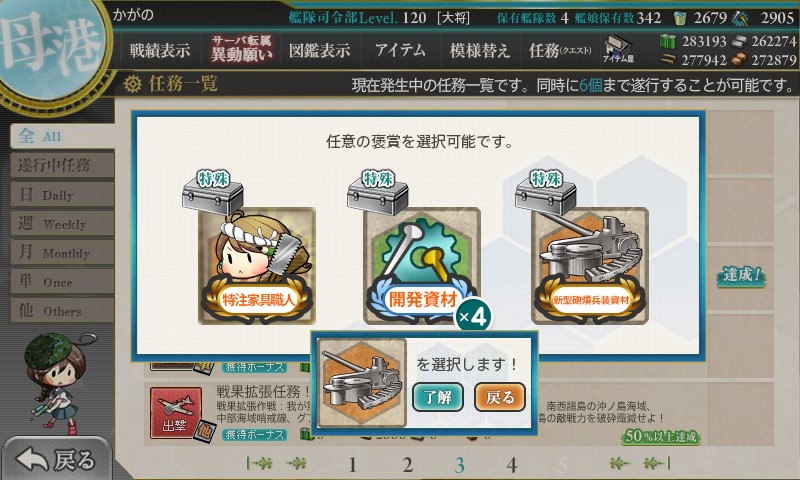This screenshot has width=800, height=480.
Task: Open the アイテム屋 shop icon
Action: pyautogui.click(x=618, y=49)
